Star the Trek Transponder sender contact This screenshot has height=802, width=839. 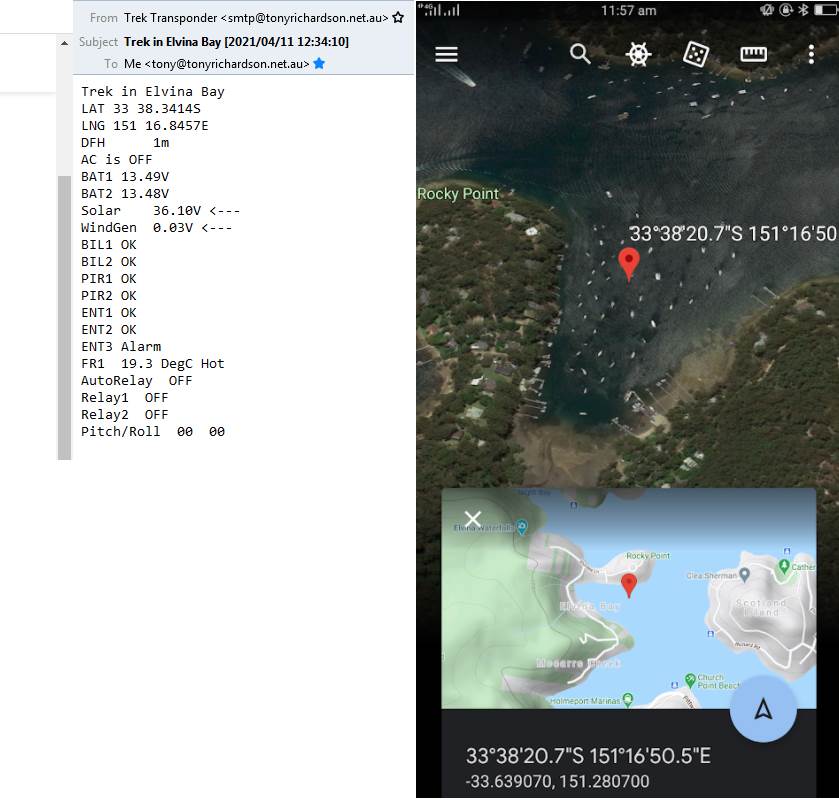[x=398, y=17]
